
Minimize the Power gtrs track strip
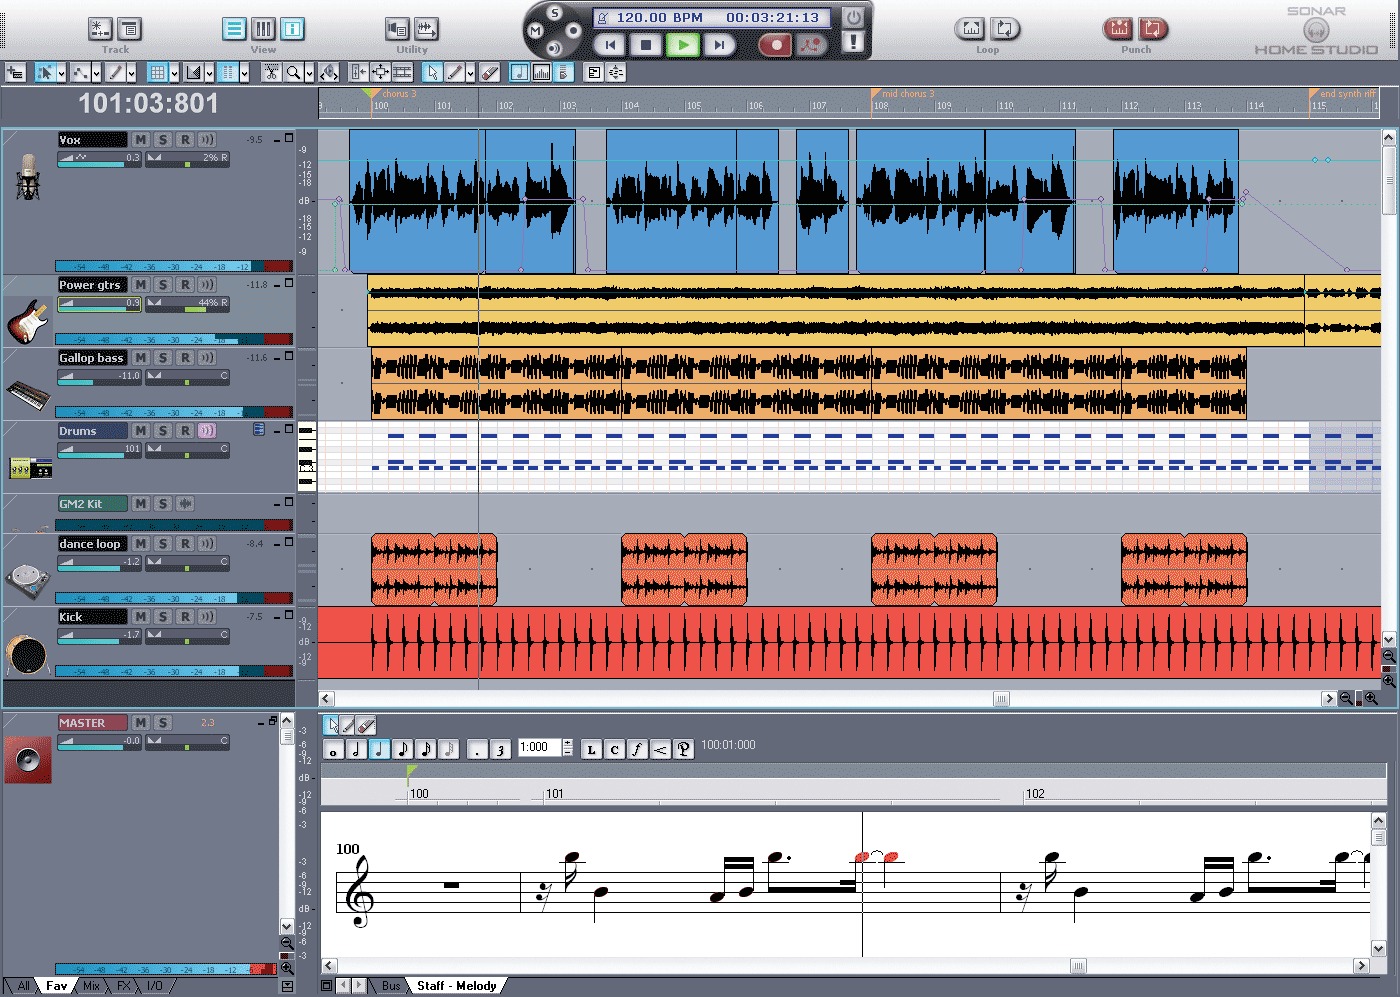coord(277,285)
